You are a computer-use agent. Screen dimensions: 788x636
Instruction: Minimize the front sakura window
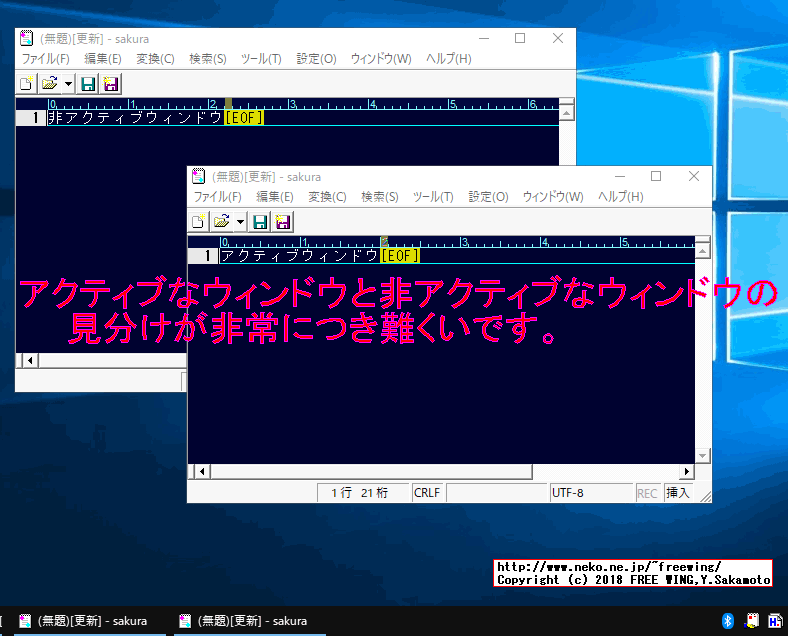tap(620, 176)
